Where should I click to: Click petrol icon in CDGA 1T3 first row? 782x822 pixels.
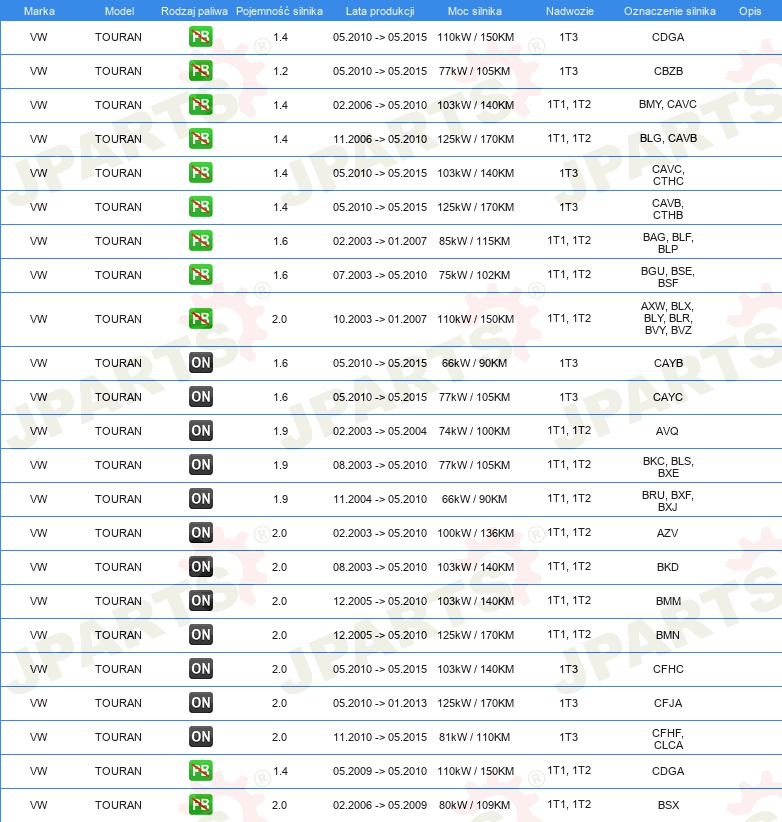(x=201, y=37)
